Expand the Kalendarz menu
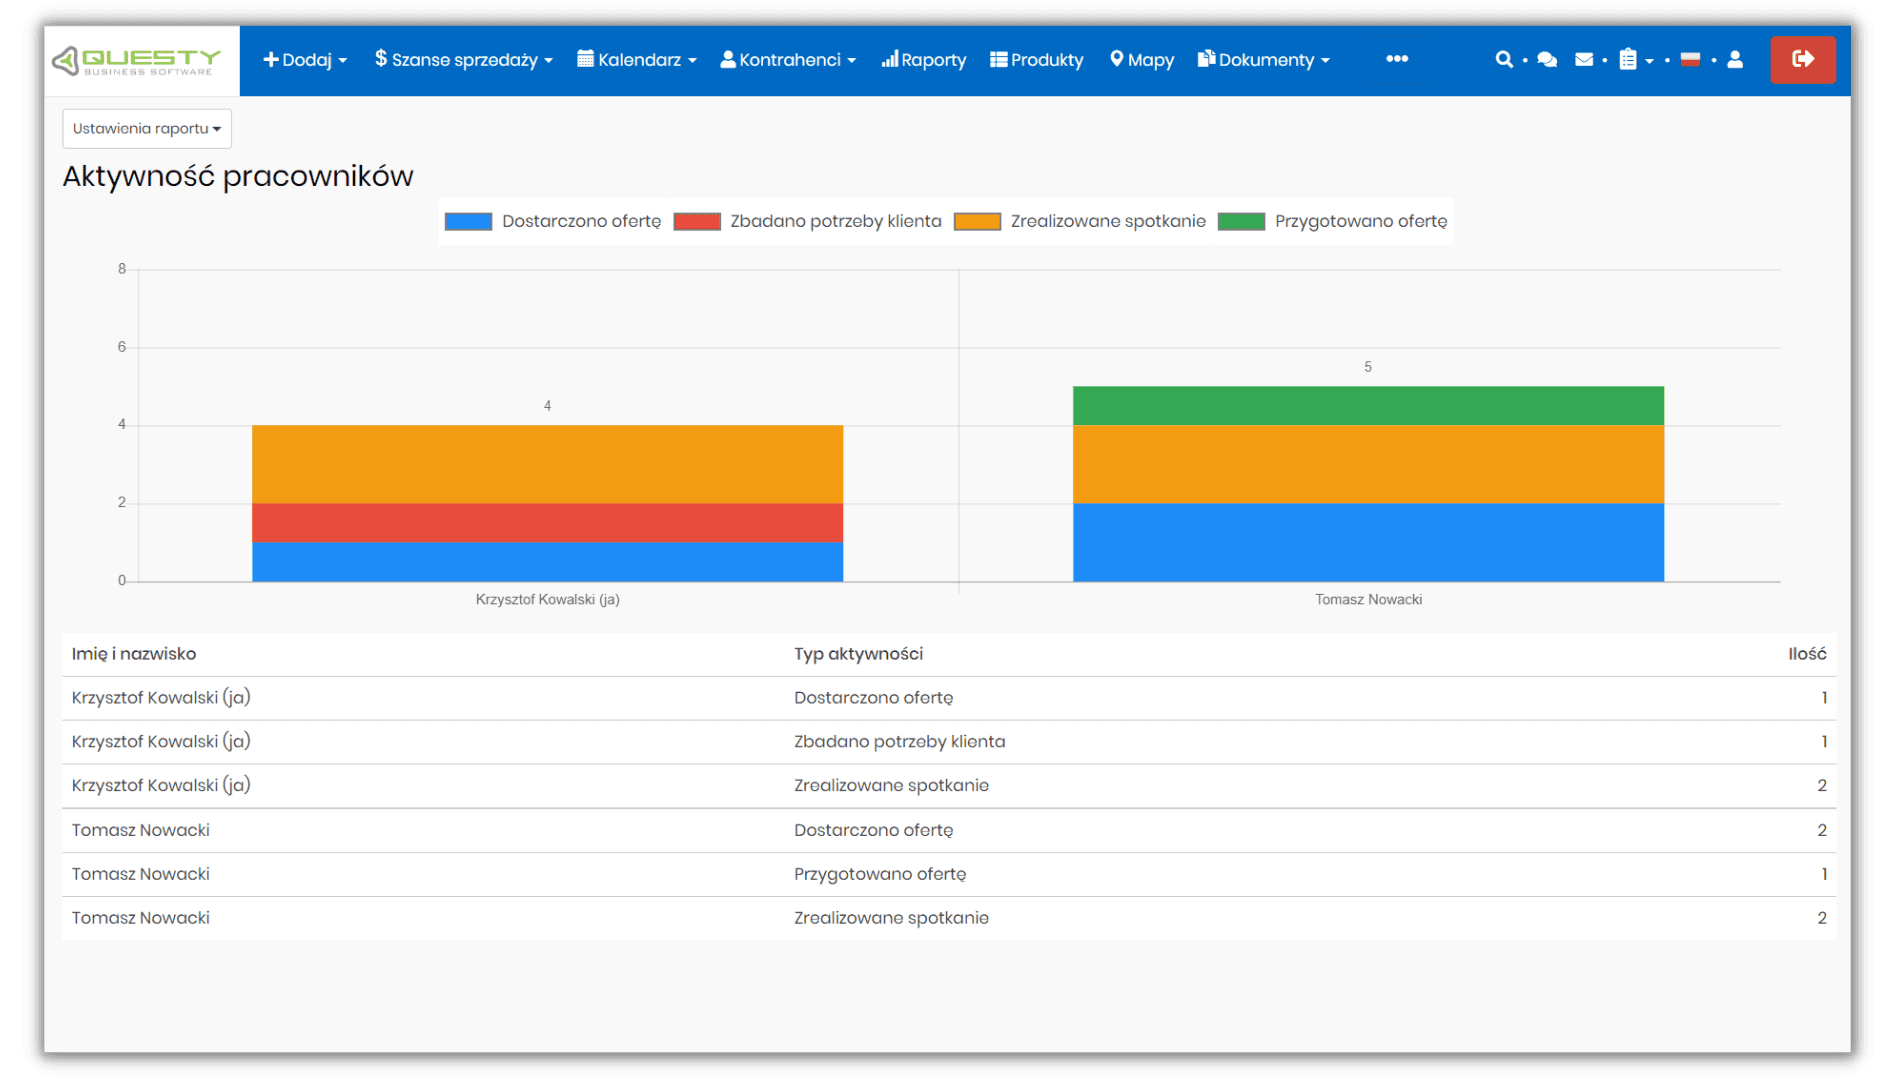The image size is (1896, 1079). click(636, 60)
